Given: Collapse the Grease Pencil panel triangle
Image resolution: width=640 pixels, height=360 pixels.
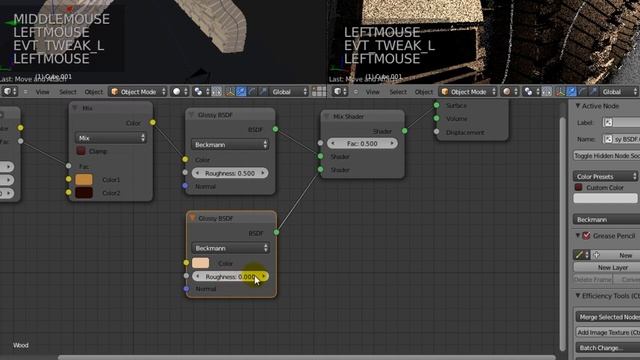Looking at the screenshot, I should 578,236.
